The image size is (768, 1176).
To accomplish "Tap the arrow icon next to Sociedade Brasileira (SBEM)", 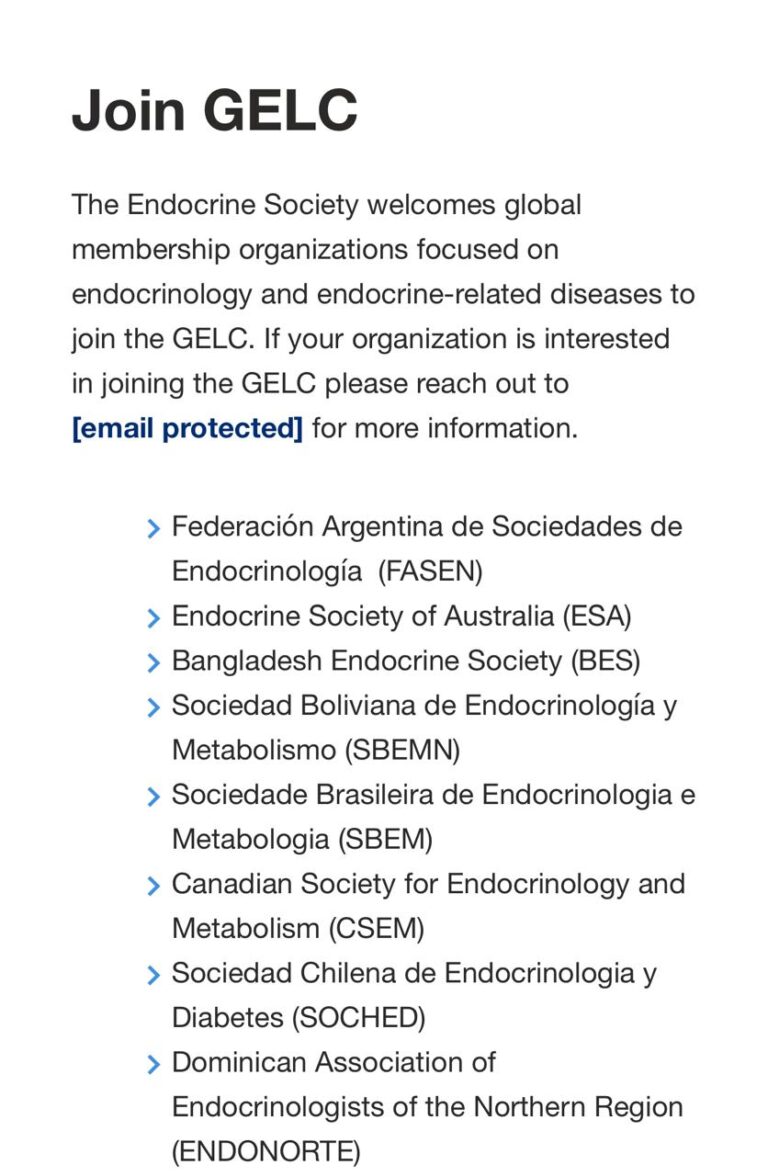I will coord(153,797).
